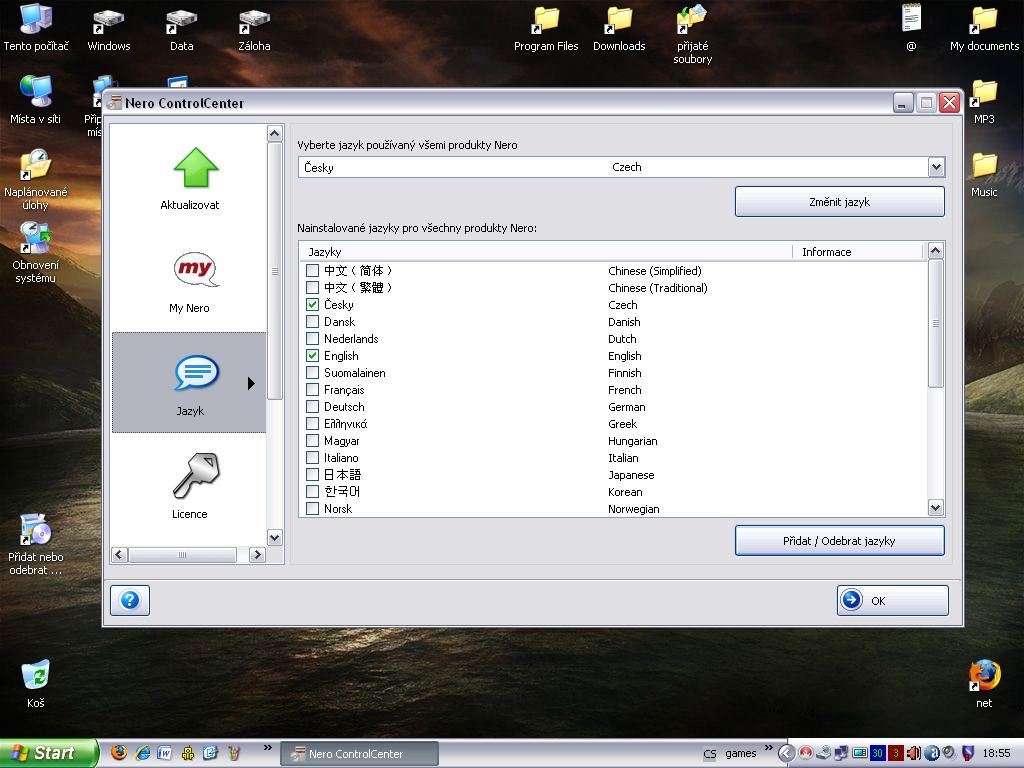Tick the Chinese (Traditional) language checkbox
Screen dimensions: 1024x768
pyautogui.click(x=313, y=287)
